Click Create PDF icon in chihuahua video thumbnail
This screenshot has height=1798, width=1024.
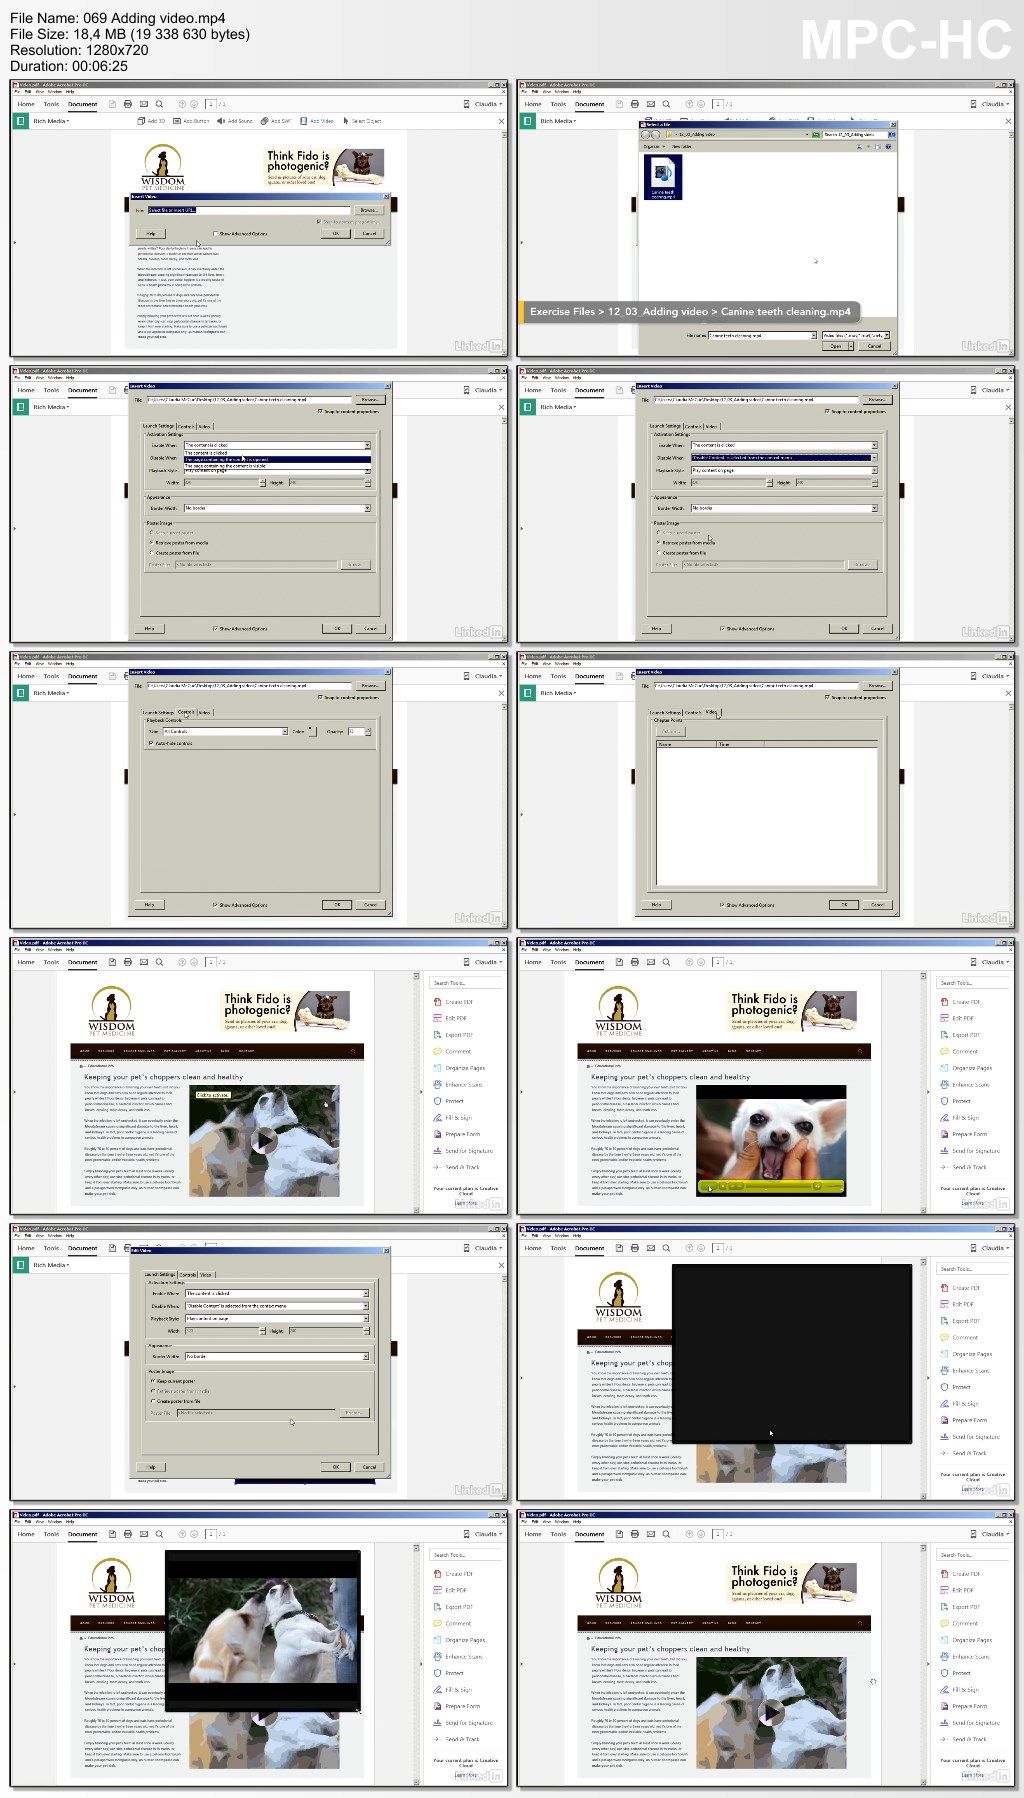(x=944, y=1002)
